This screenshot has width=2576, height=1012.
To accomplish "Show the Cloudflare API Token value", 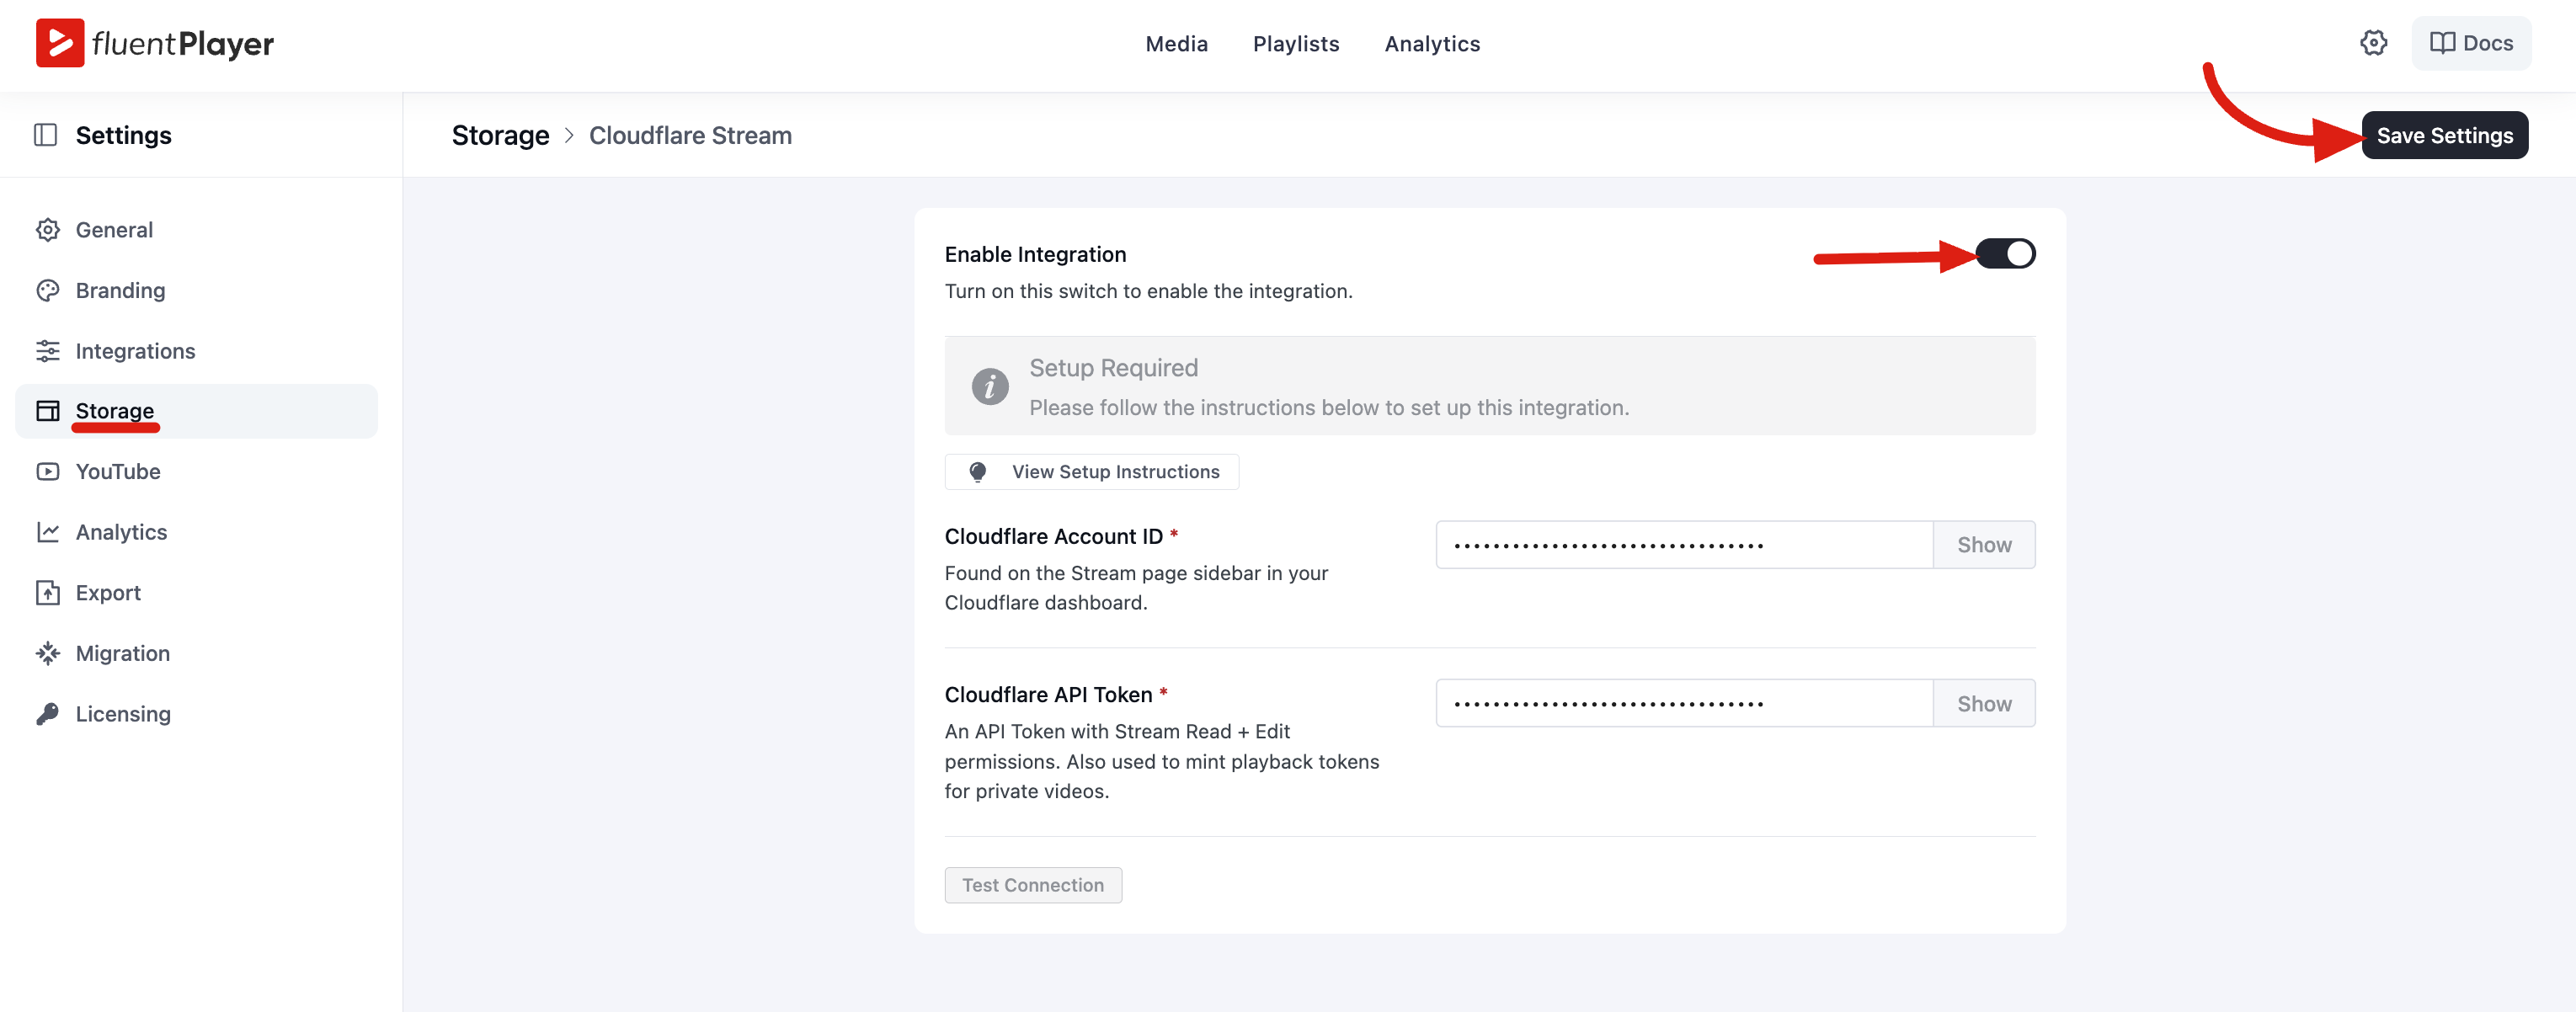I will click(1983, 704).
